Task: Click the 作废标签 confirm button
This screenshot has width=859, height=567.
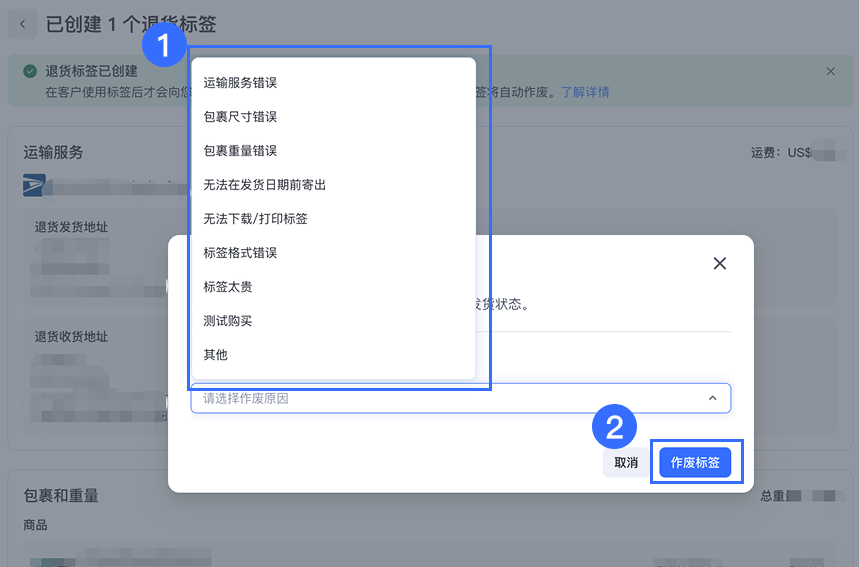Action: pos(695,462)
